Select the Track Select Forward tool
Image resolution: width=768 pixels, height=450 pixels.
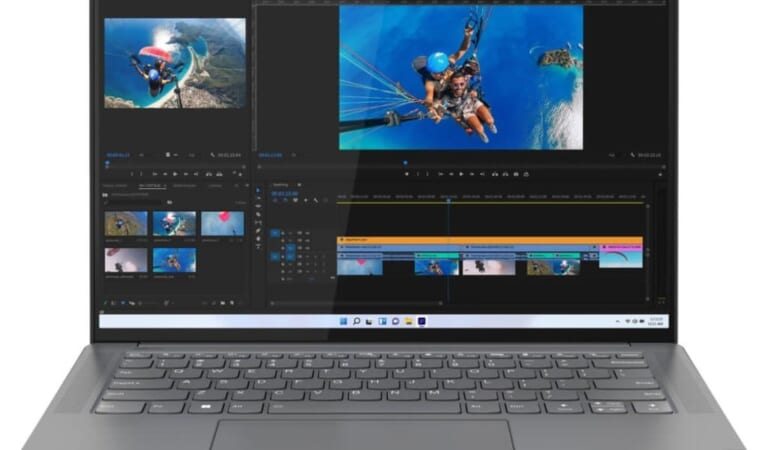[x=258, y=198]
